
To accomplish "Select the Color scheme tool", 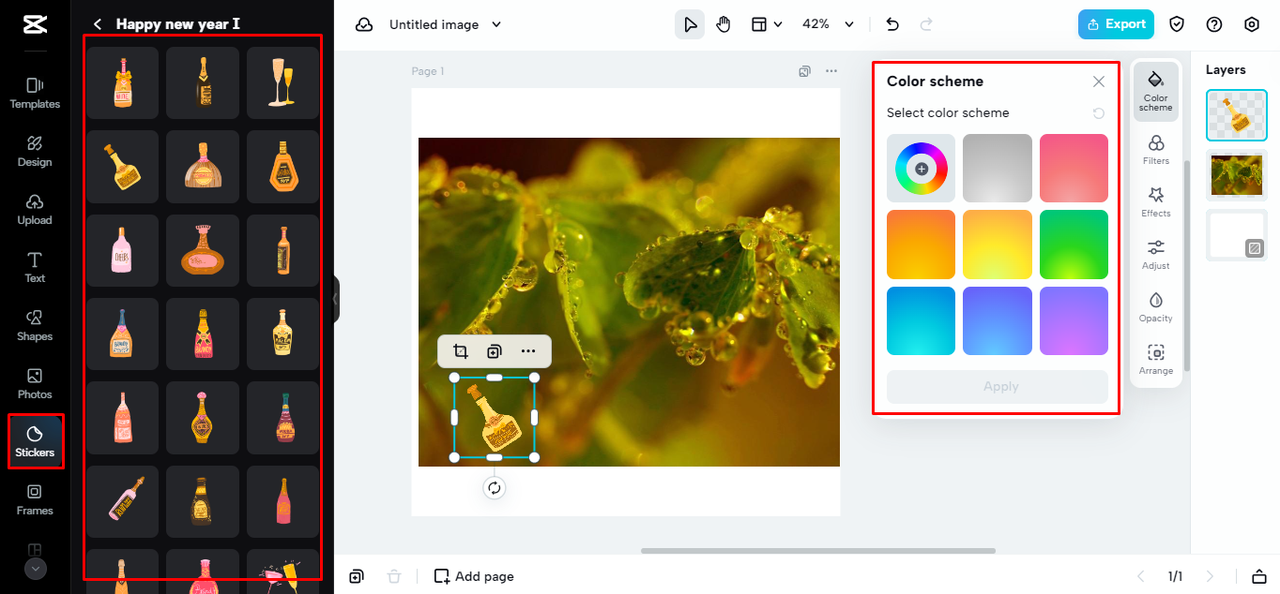I will 1156,91.
